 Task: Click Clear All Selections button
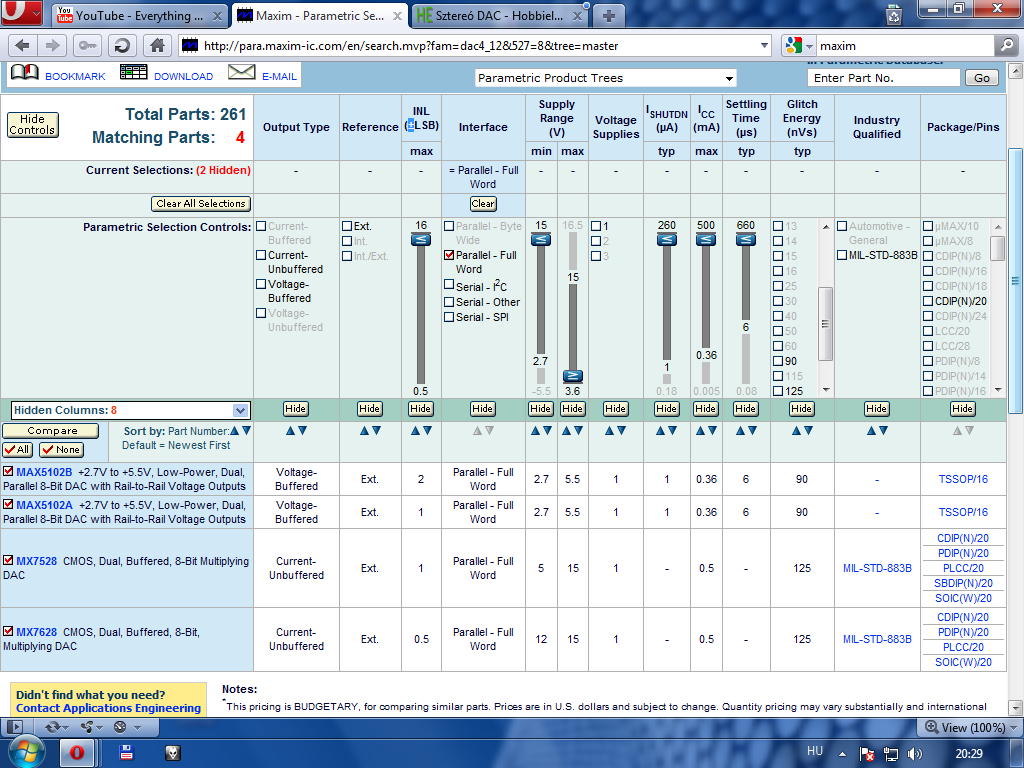coord(201,204)
